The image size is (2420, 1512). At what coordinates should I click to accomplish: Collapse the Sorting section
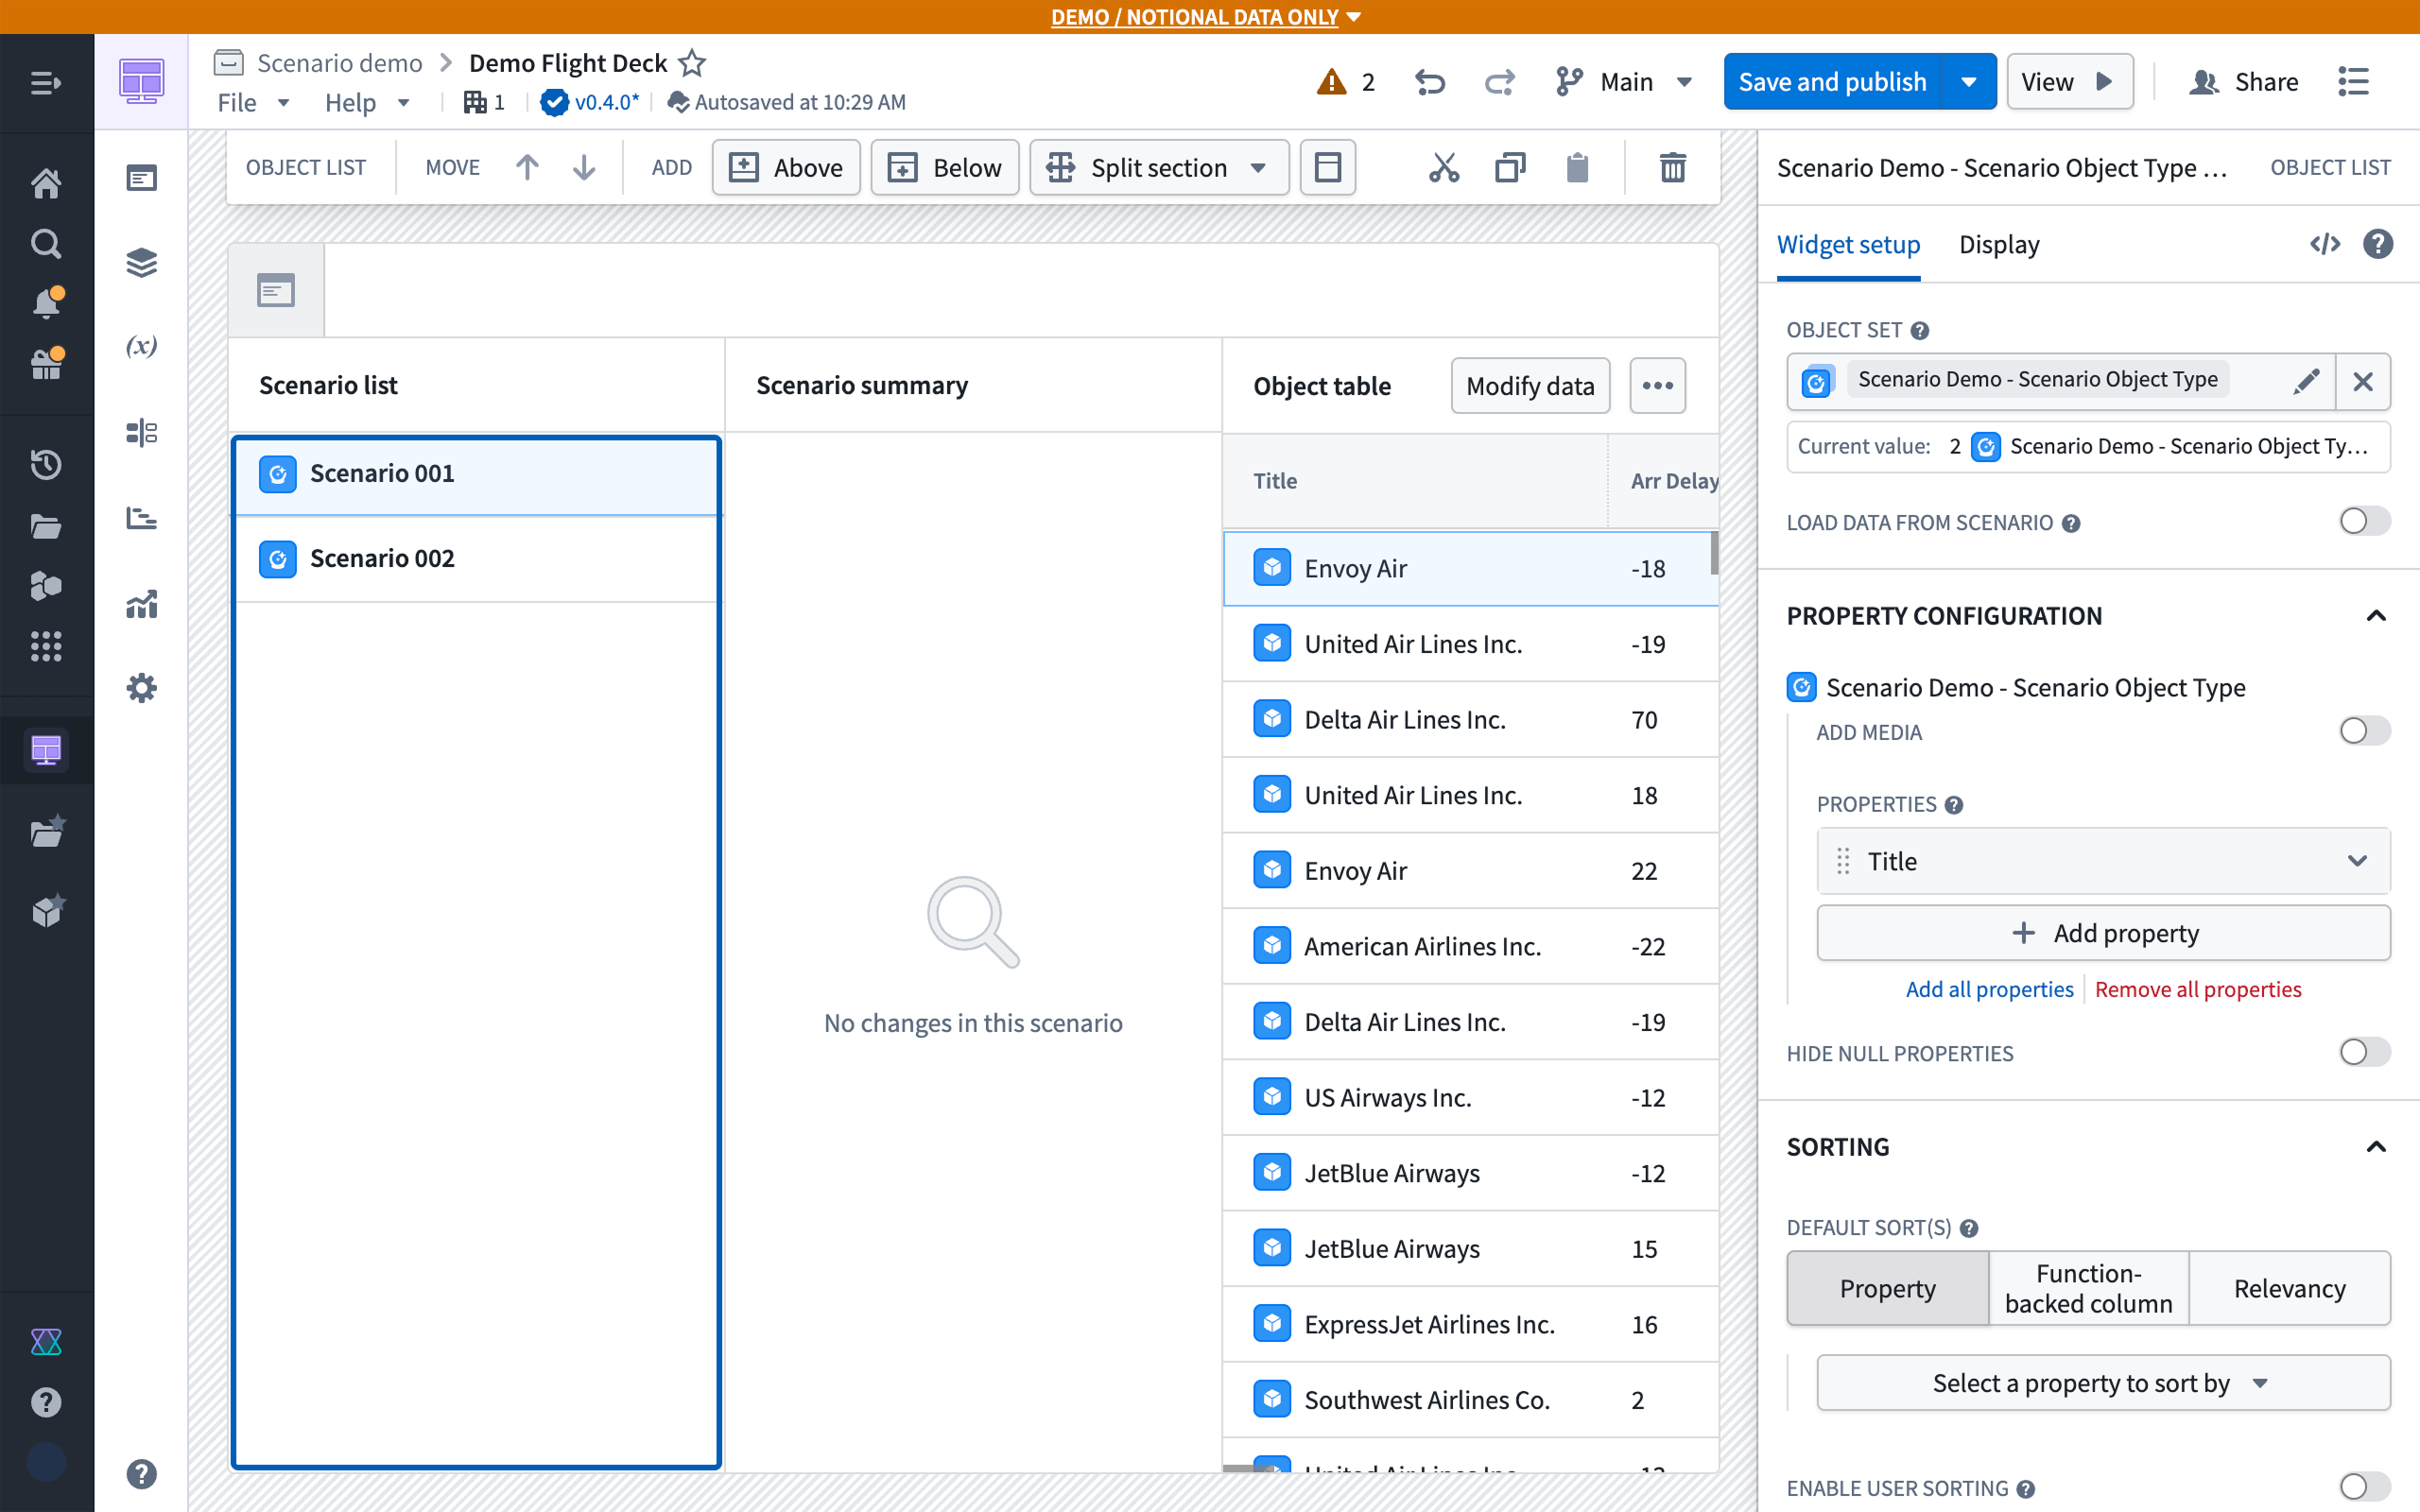point(2377,1146)
